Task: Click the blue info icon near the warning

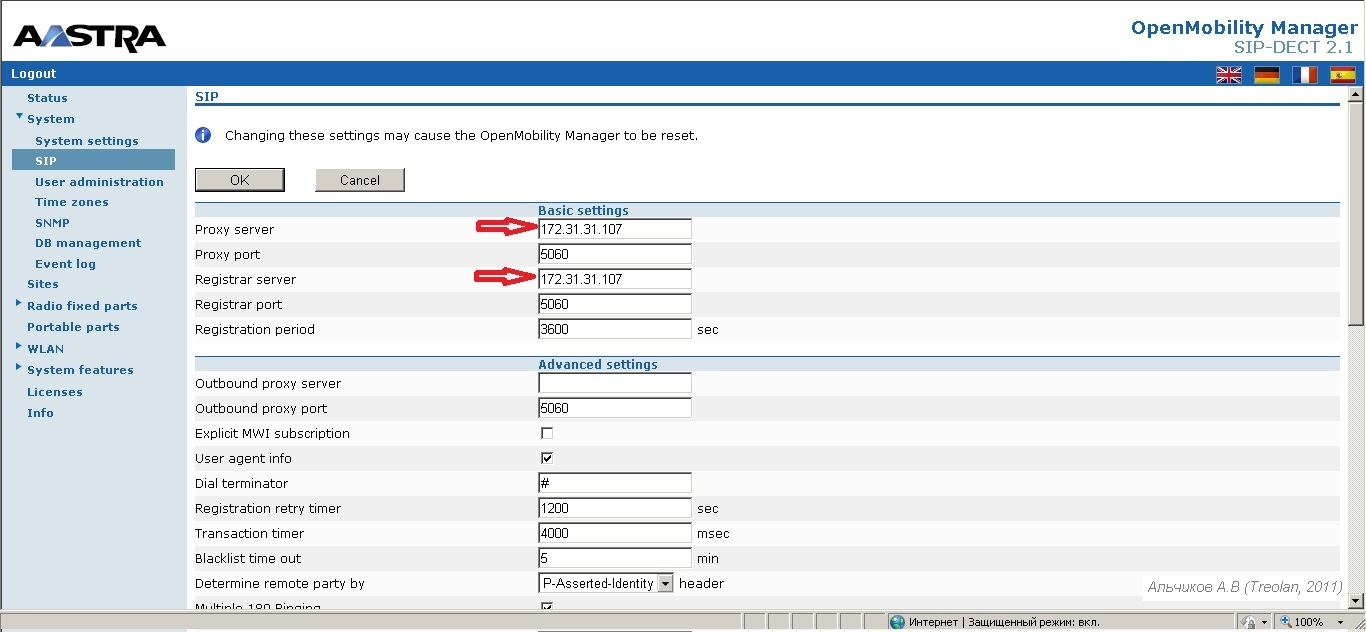Action: click(203, 134)
